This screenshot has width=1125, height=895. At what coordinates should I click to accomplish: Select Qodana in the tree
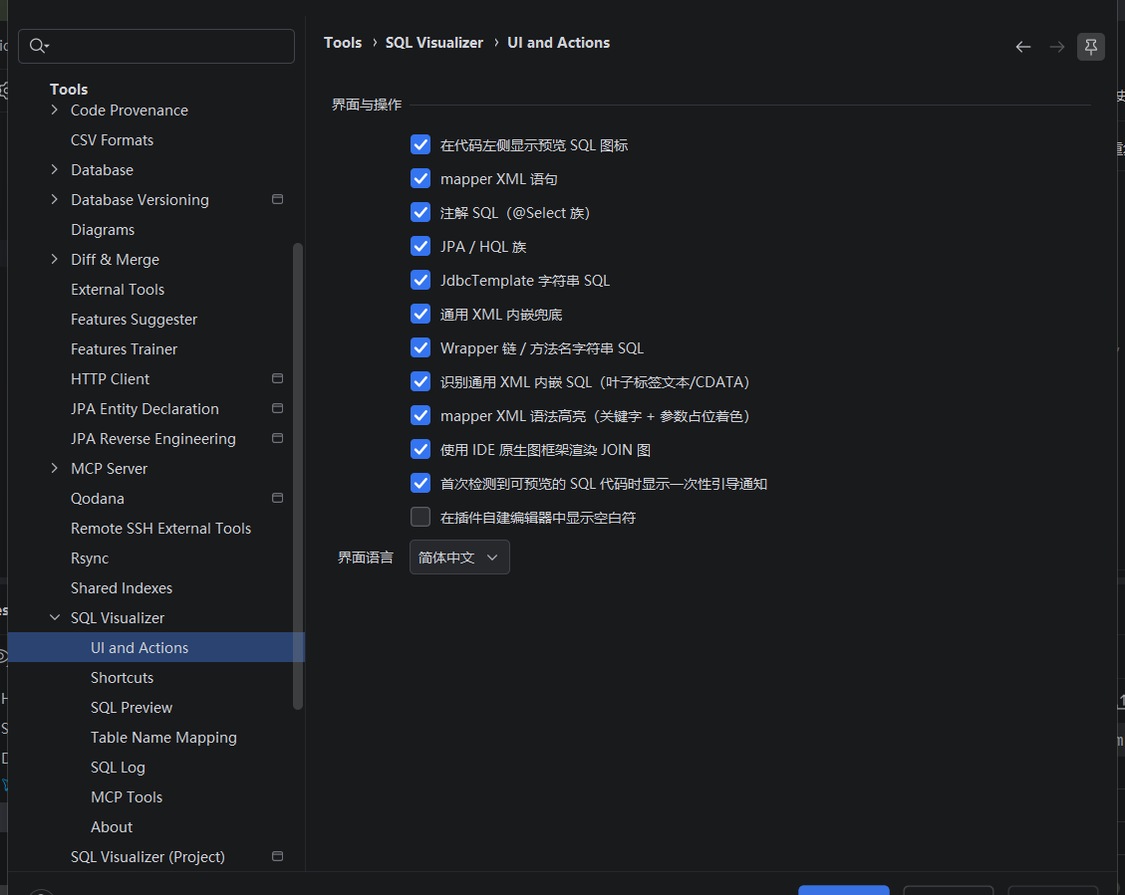(x=98, y=498)
